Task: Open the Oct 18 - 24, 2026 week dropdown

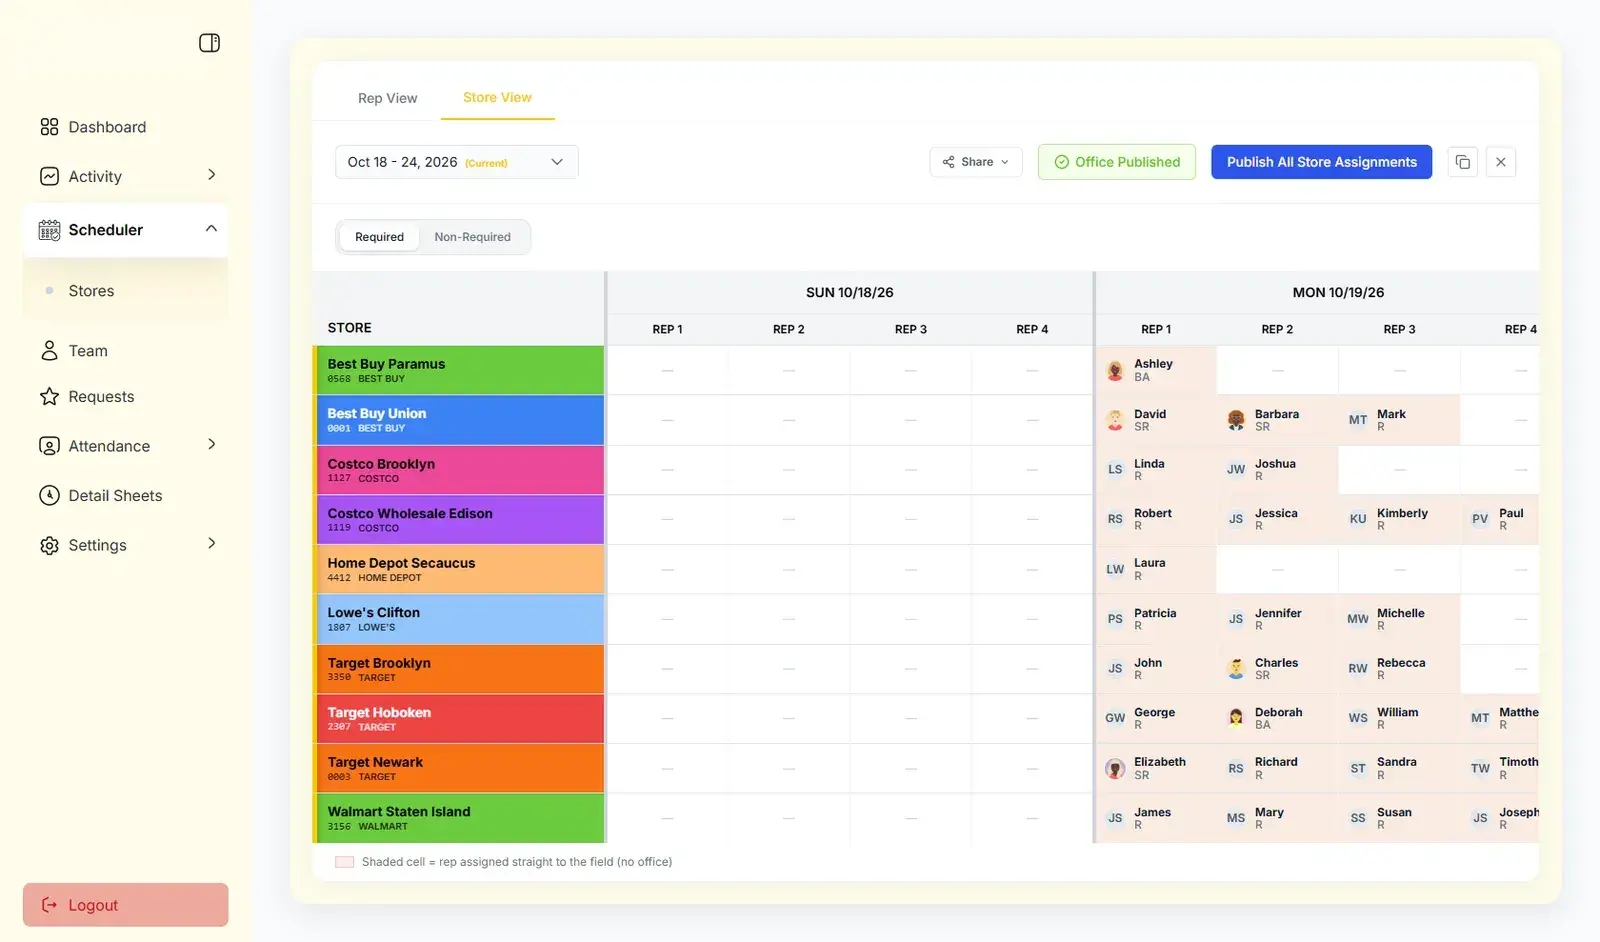Action: coord(456,162)
